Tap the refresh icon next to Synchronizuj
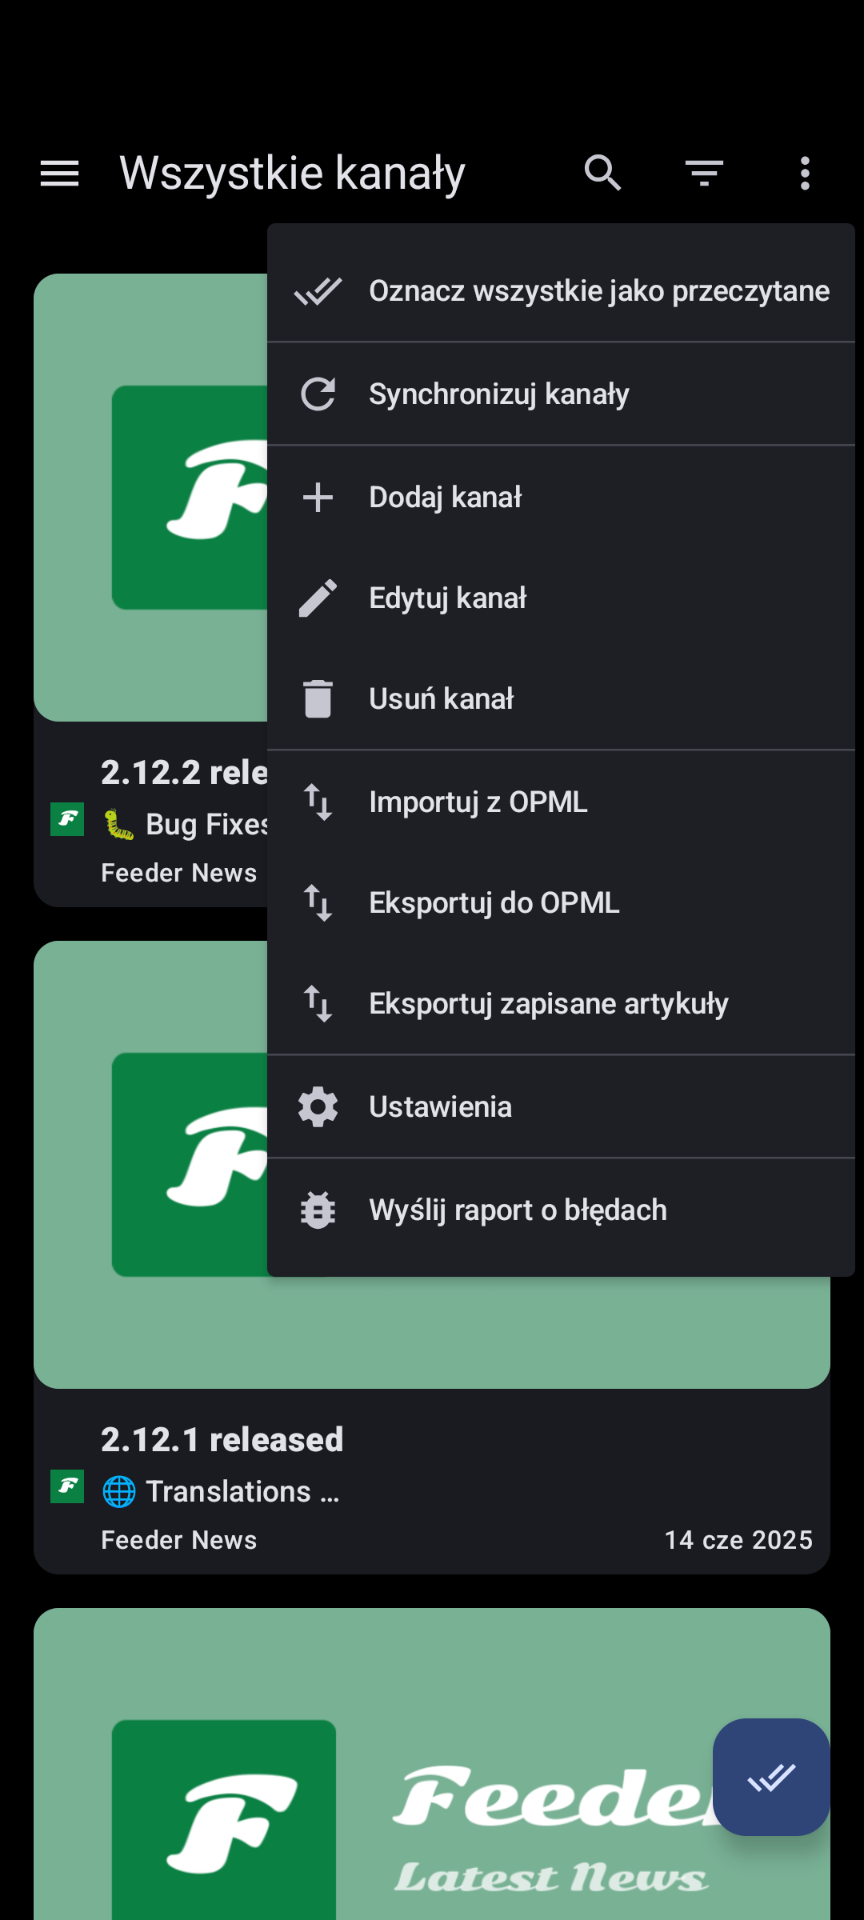The height and width of the screenshot is (1920, 864). 318,394
